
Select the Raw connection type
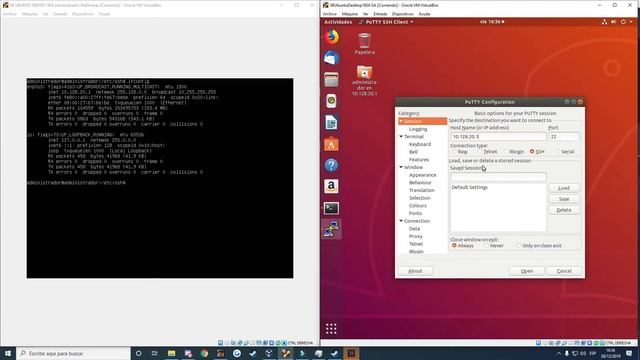point(460,152)
